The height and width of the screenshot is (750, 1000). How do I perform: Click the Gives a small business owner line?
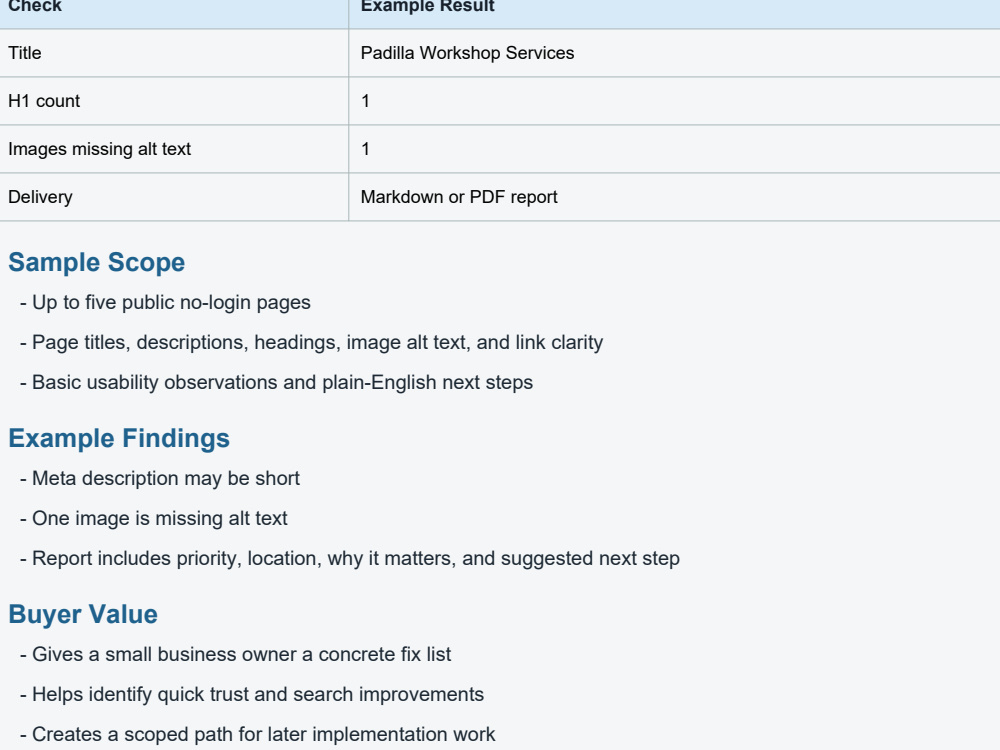point(235,654)
